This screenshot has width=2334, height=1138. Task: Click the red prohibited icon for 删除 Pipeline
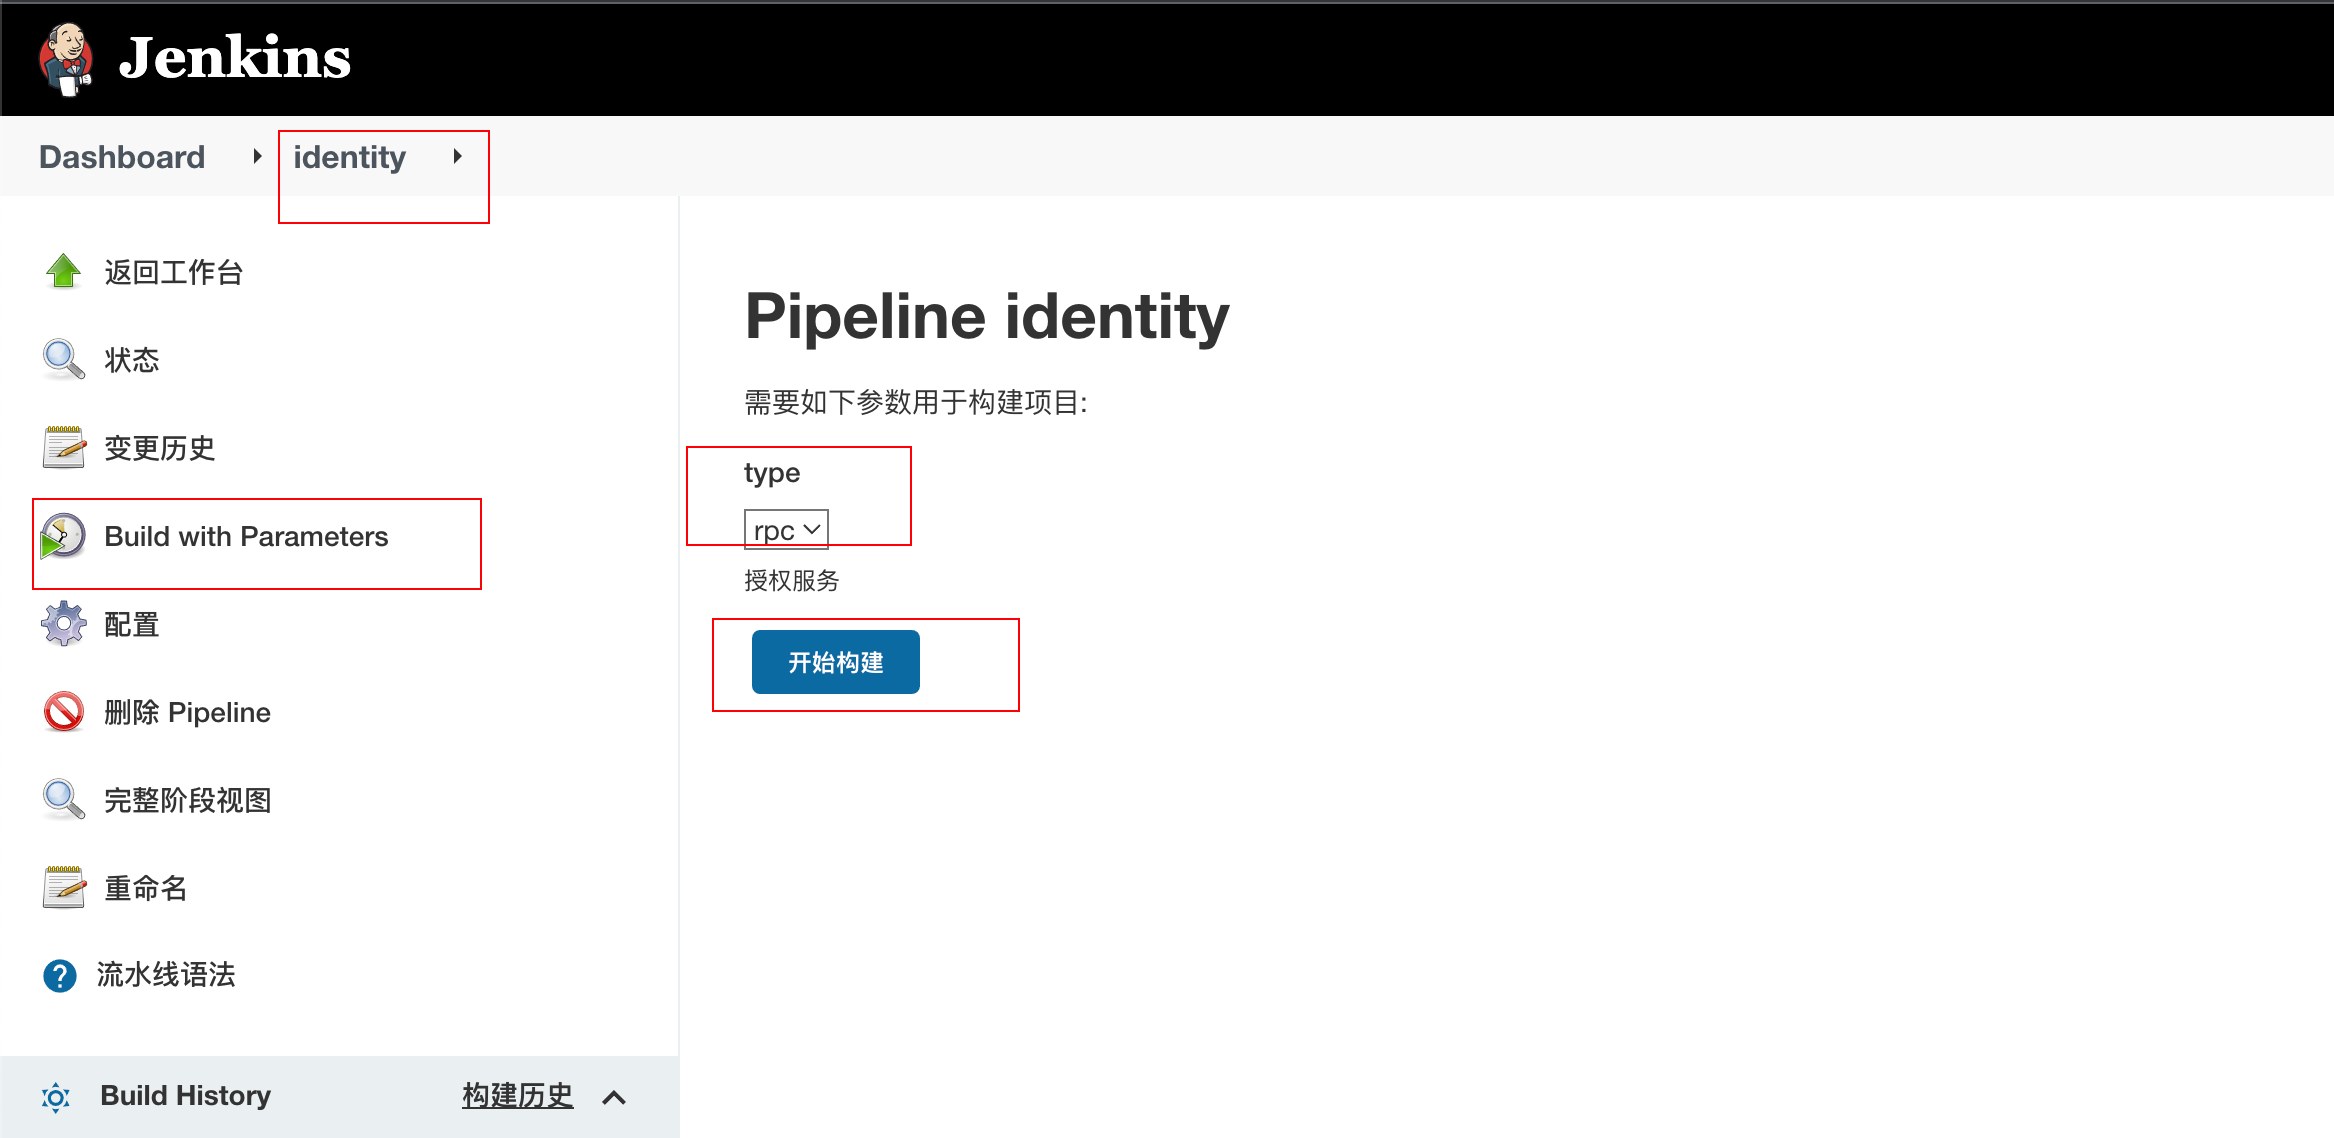pos(63,712)
